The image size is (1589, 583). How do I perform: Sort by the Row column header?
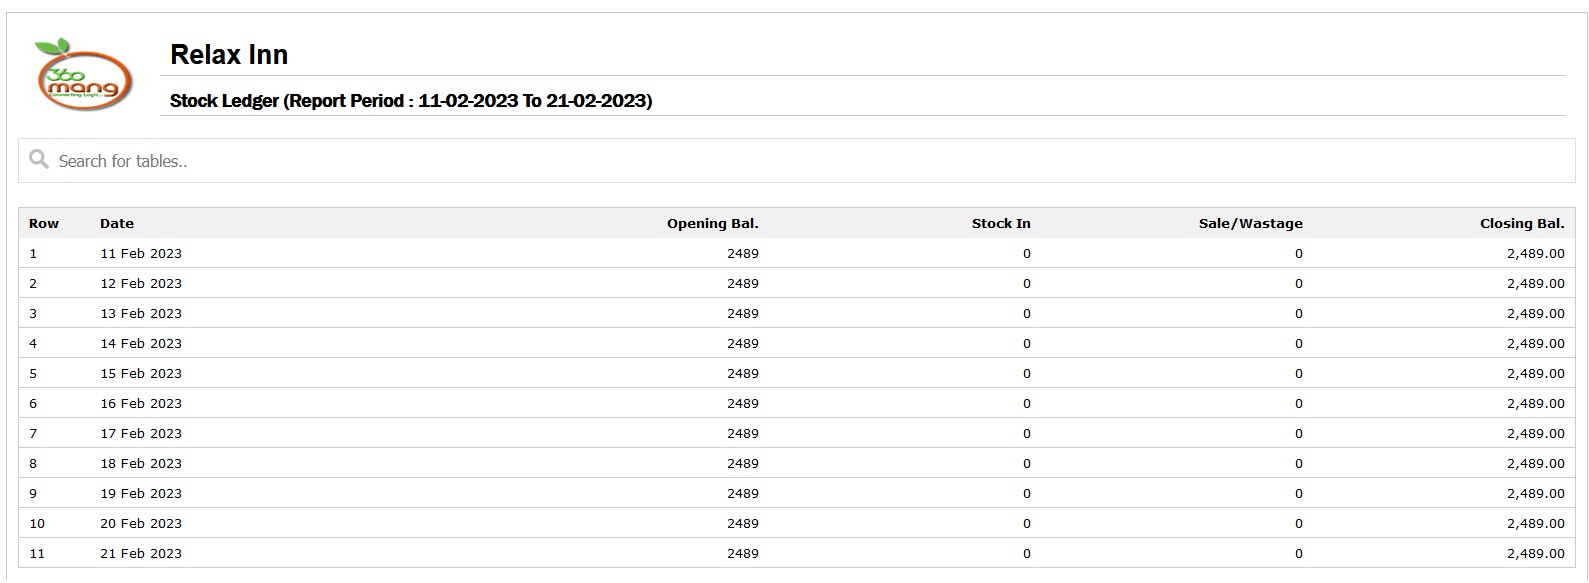coord(44,223)
